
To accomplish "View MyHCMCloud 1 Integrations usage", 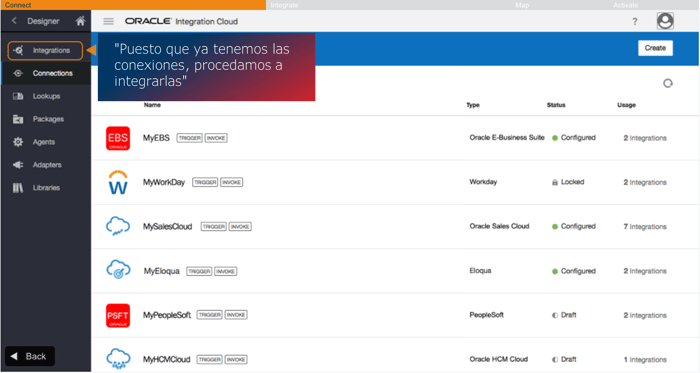I will coord(645,360).
